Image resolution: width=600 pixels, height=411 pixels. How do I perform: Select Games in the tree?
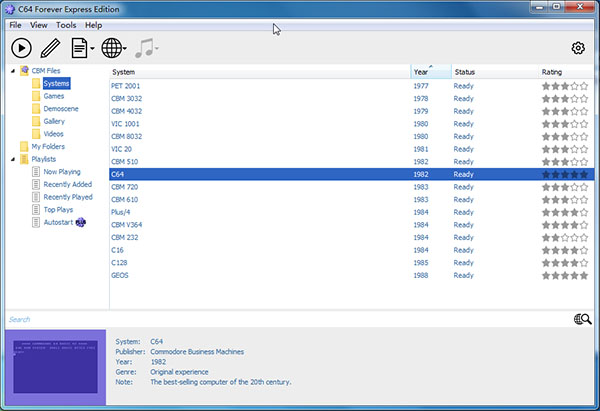(54, 96)
